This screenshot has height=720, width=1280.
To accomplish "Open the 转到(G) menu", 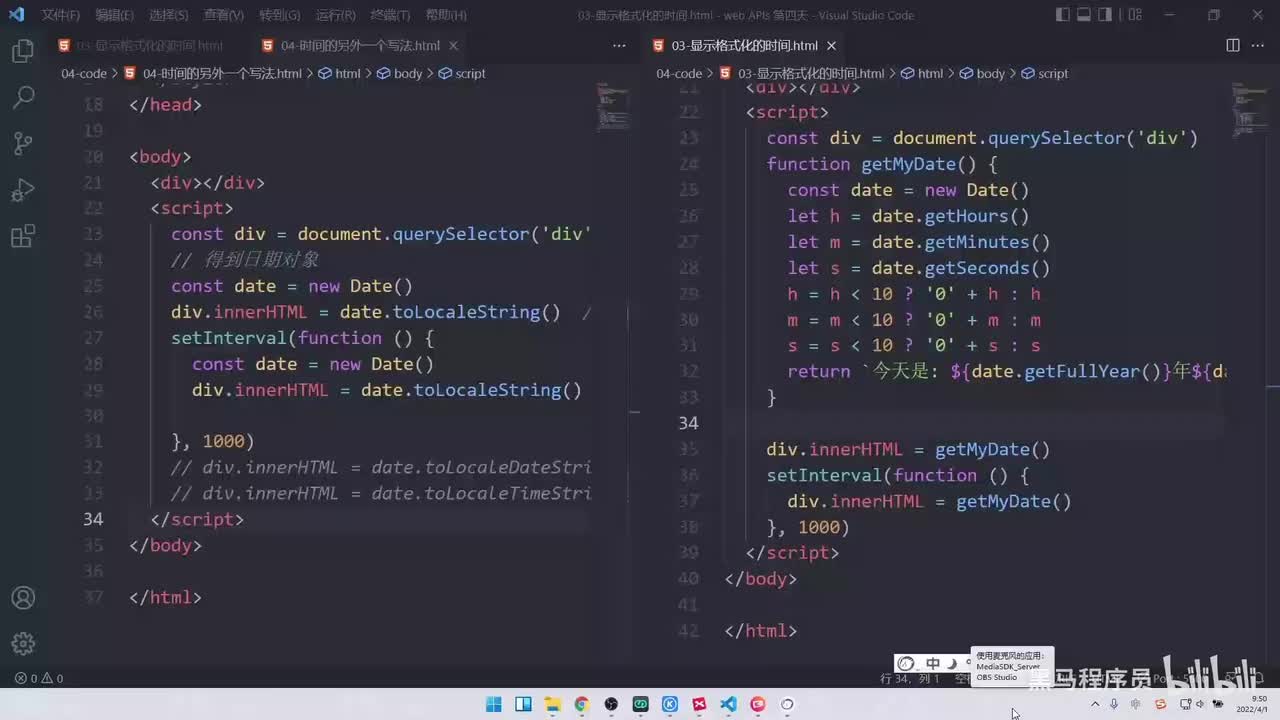I will point(279,15).
